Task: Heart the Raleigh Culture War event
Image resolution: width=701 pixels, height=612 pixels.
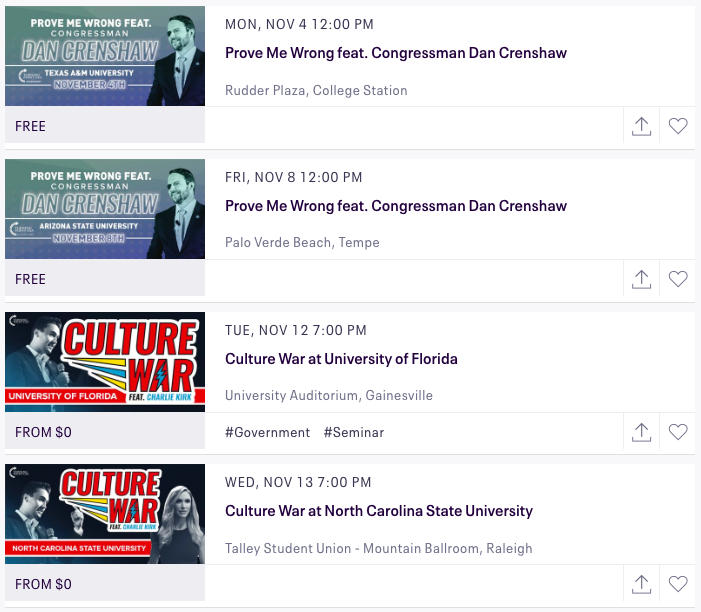Action: (678, 583)
